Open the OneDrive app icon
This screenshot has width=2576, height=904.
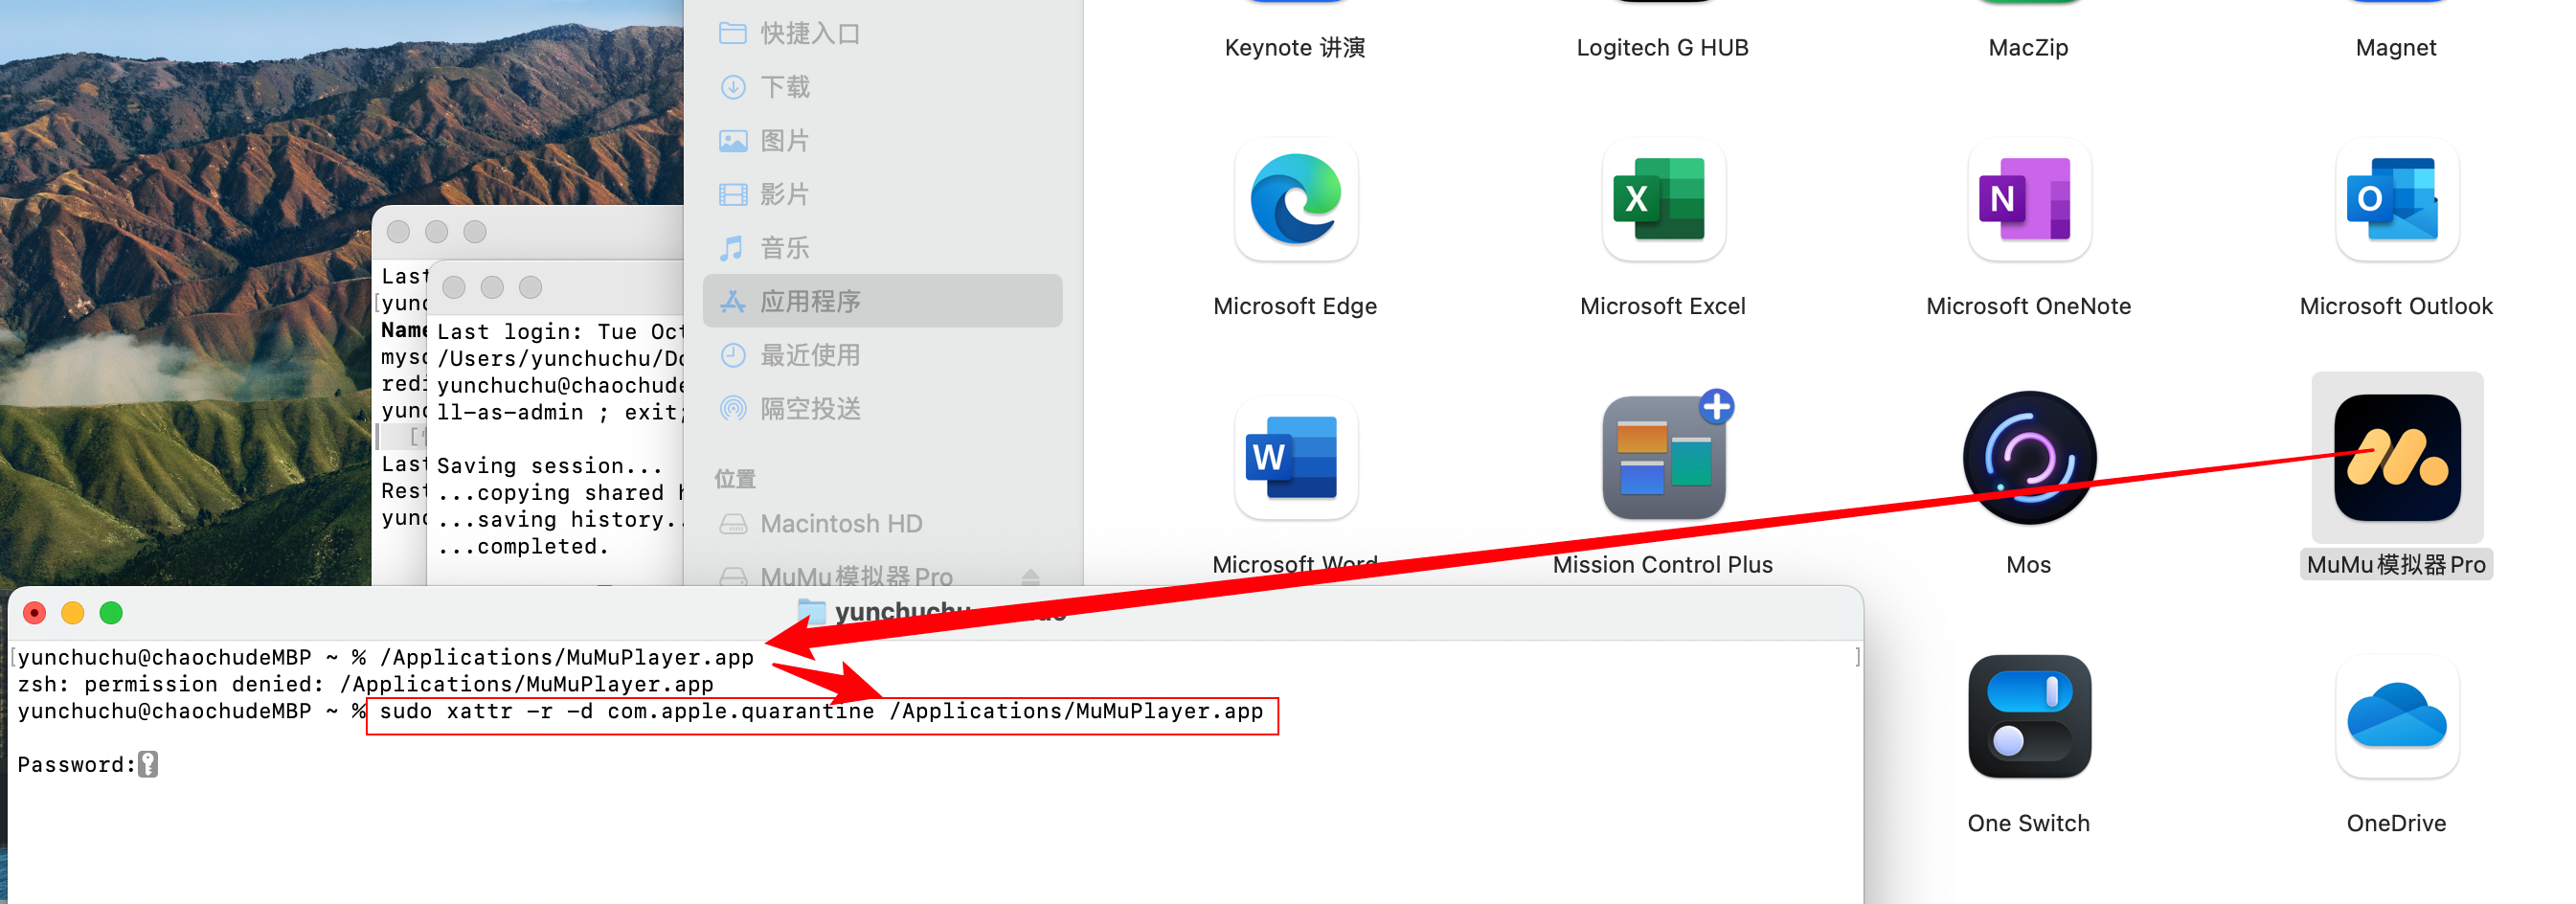tap(2396, 716)
